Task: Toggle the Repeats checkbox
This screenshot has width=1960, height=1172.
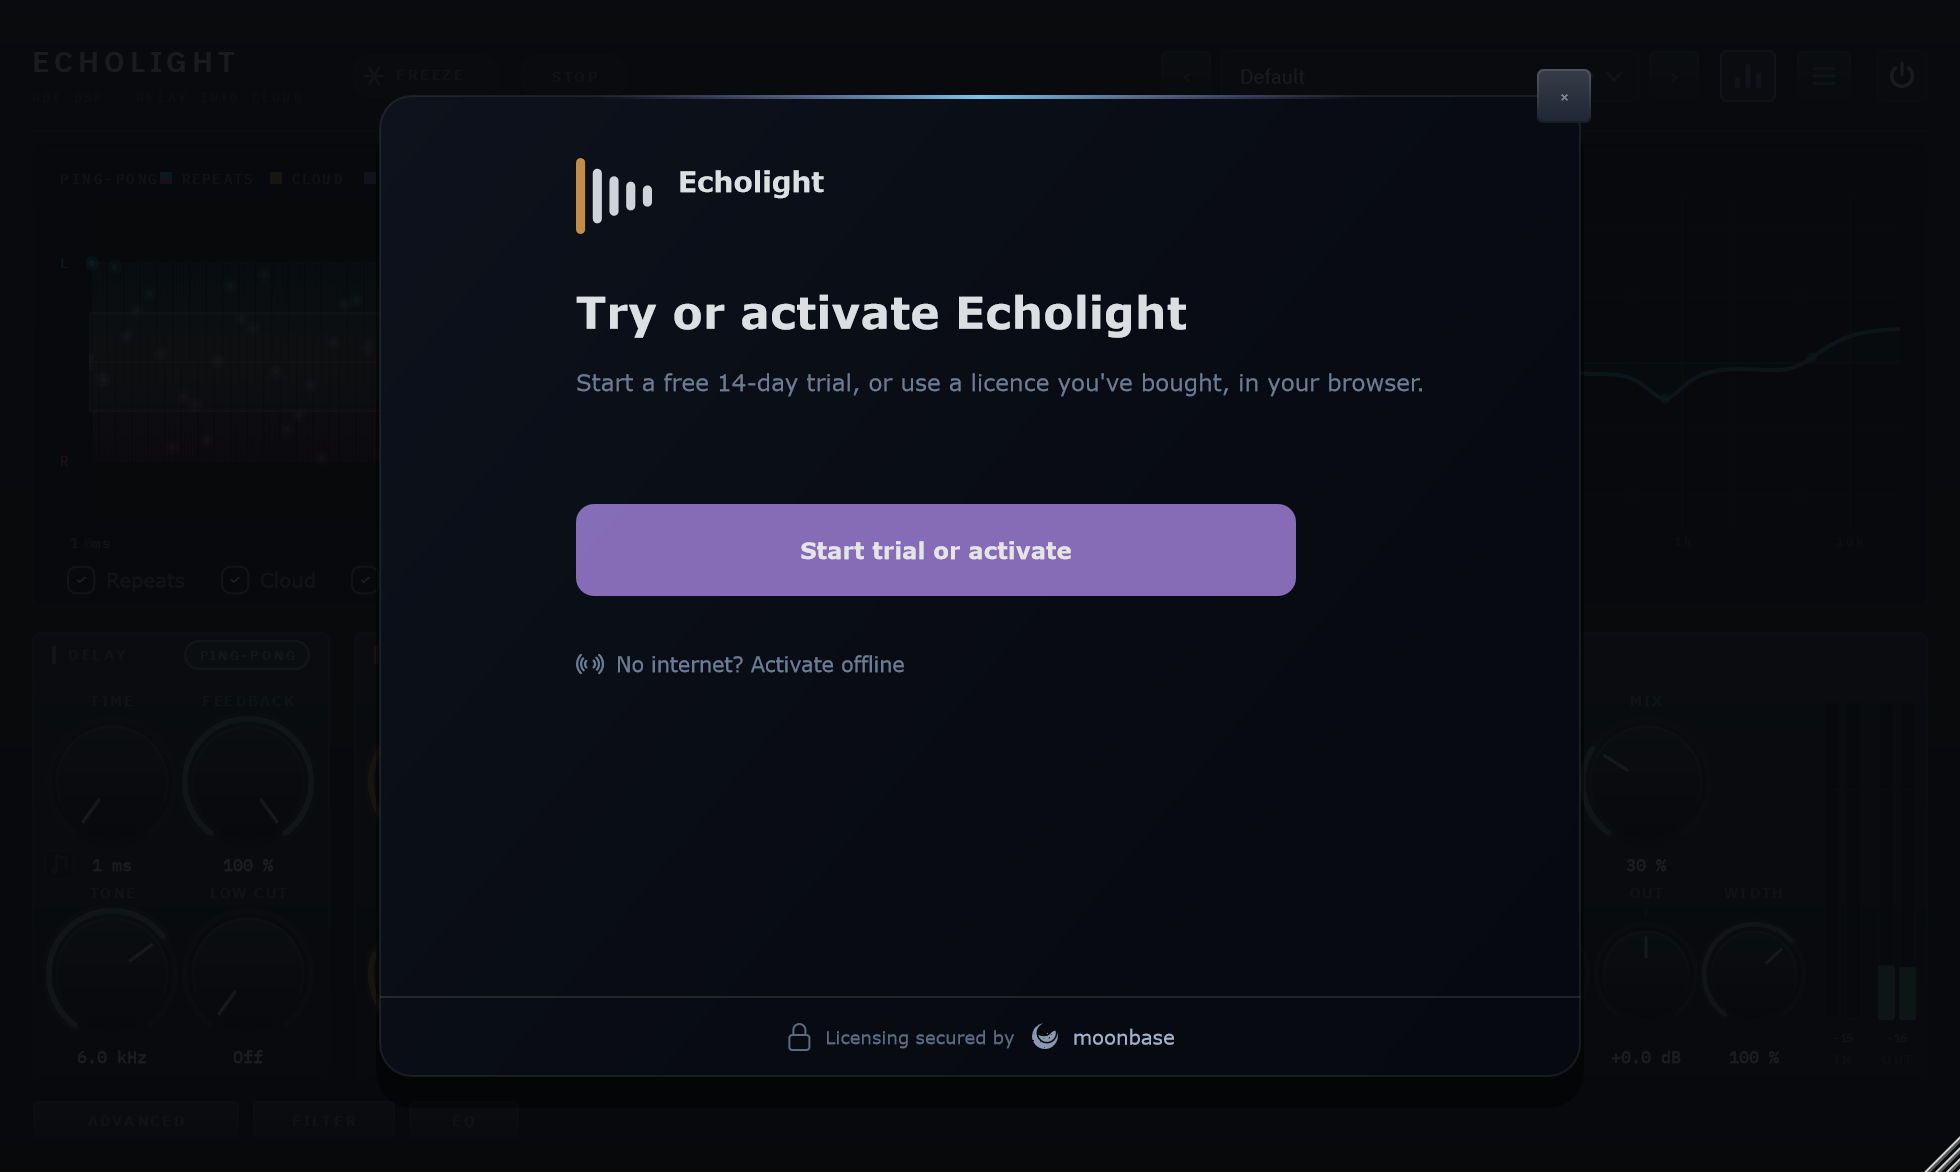Action: click(81, 580)
